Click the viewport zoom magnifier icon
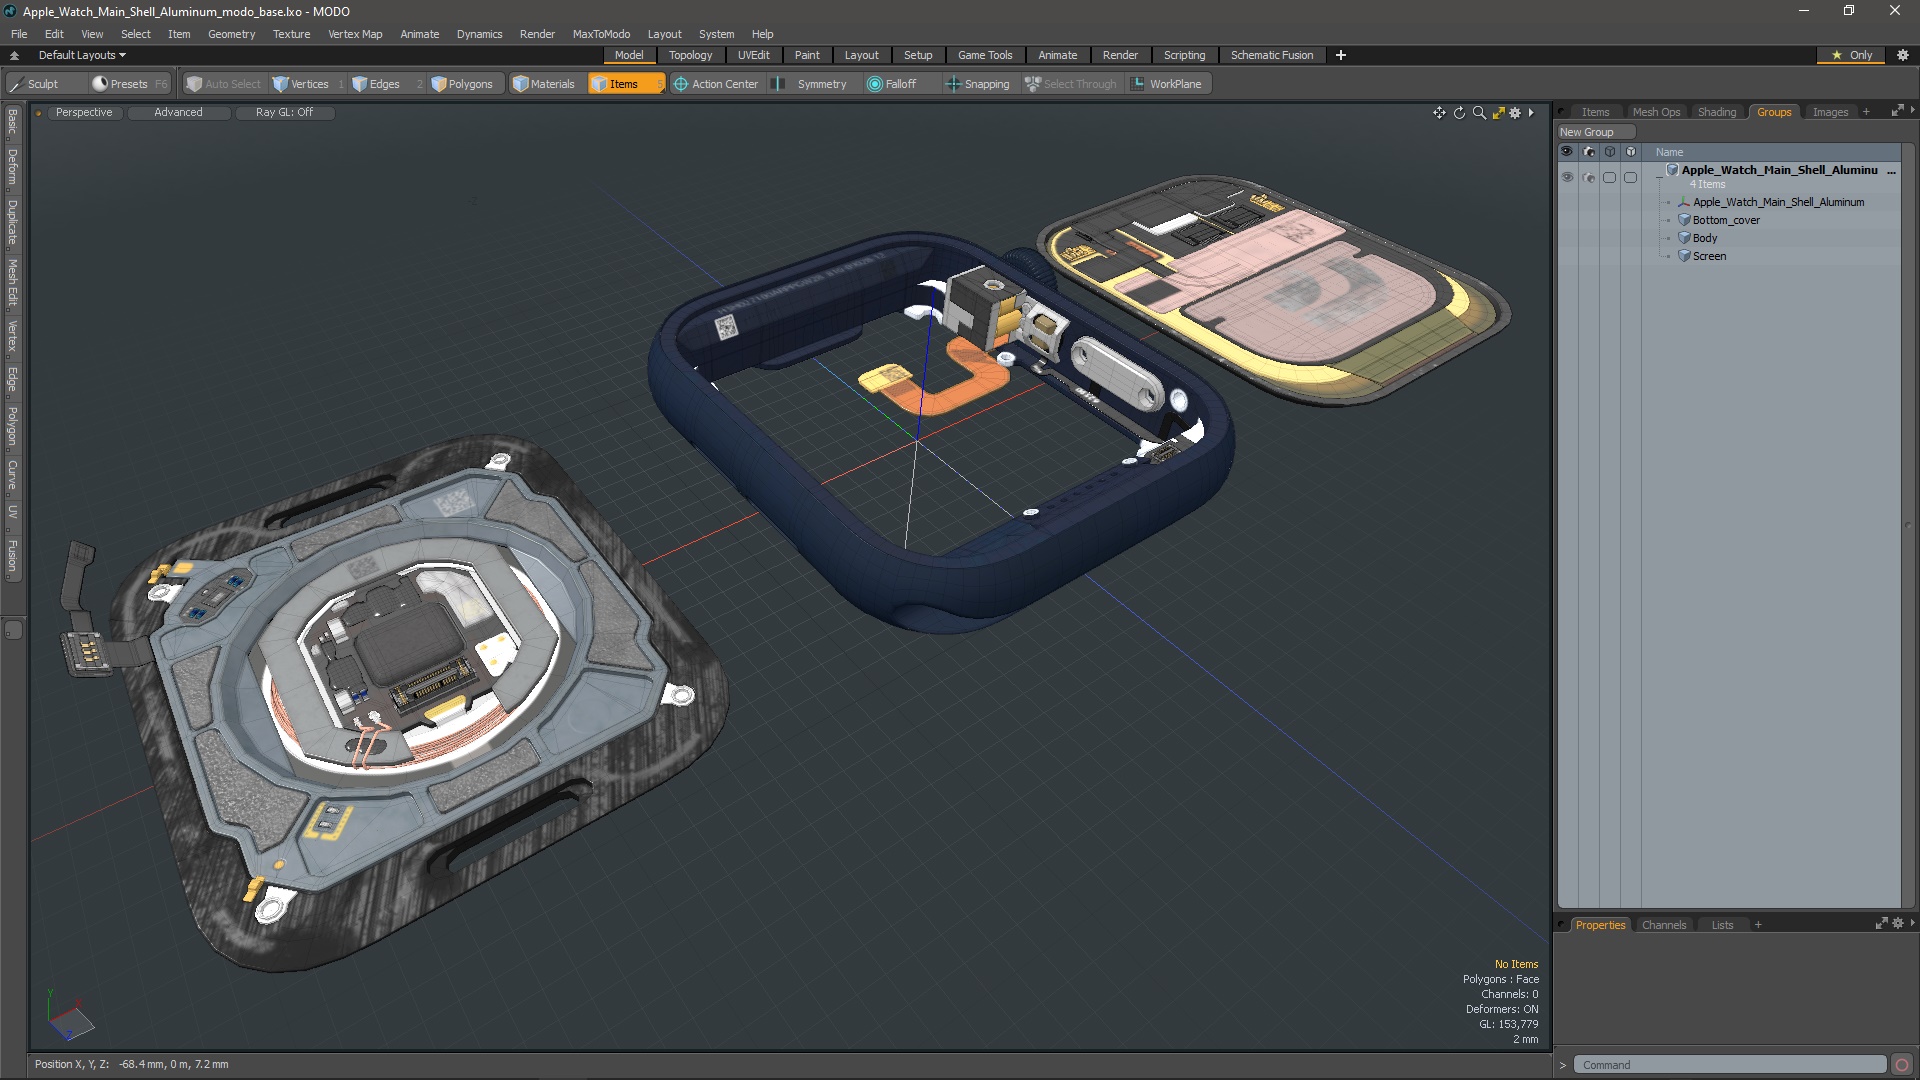 (1479, 113)
